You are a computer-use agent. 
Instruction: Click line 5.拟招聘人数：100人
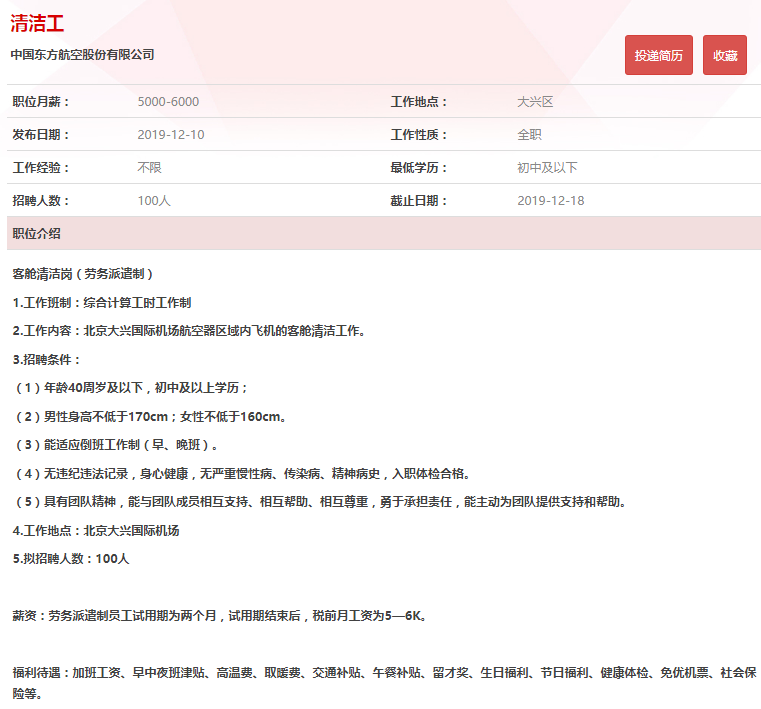(71, 558)
